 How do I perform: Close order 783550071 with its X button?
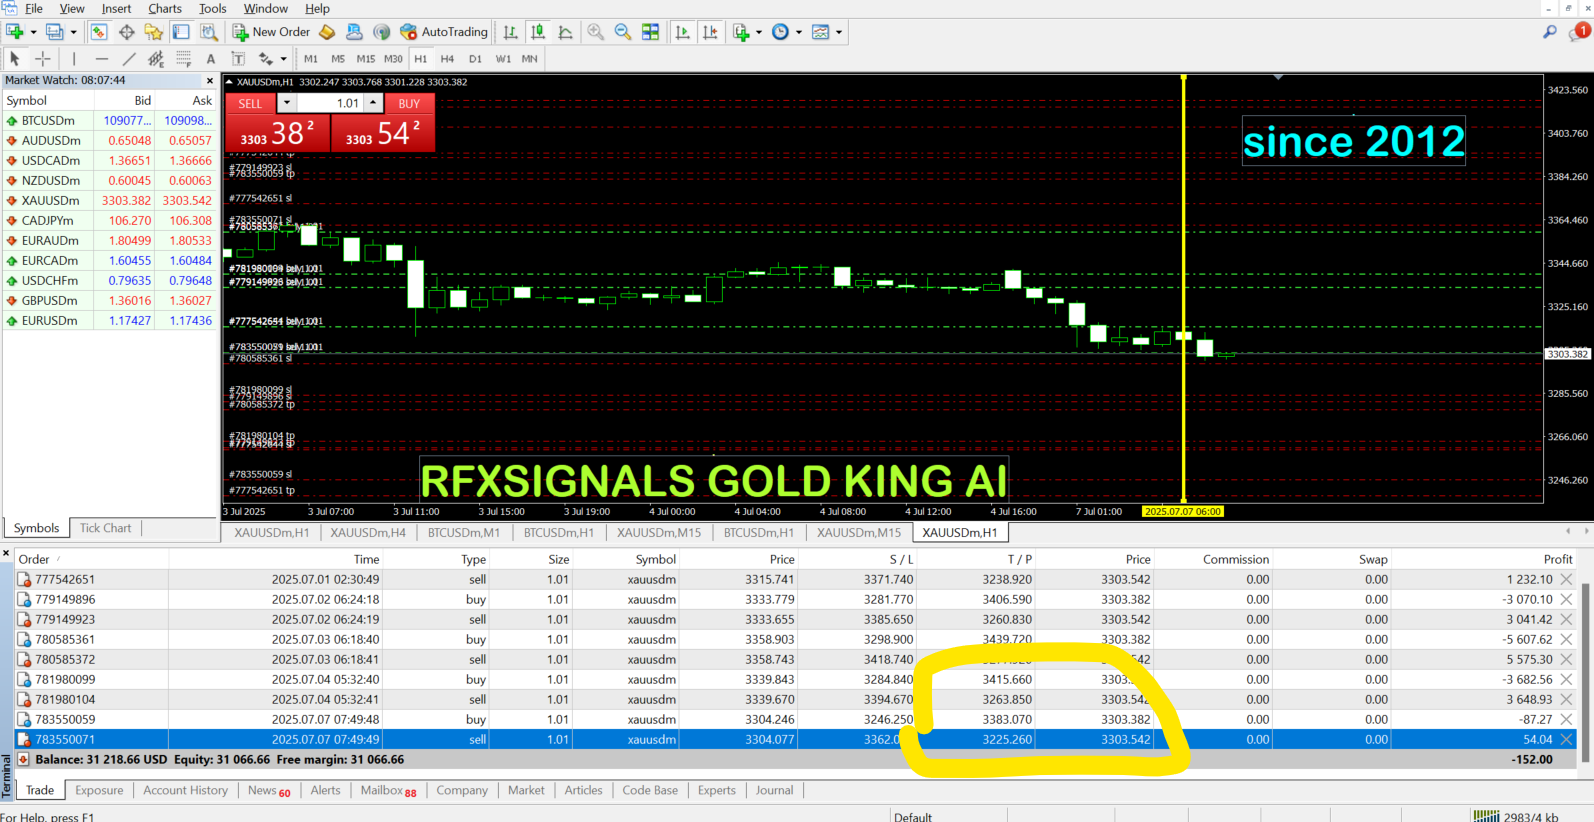click(1567, 739)
